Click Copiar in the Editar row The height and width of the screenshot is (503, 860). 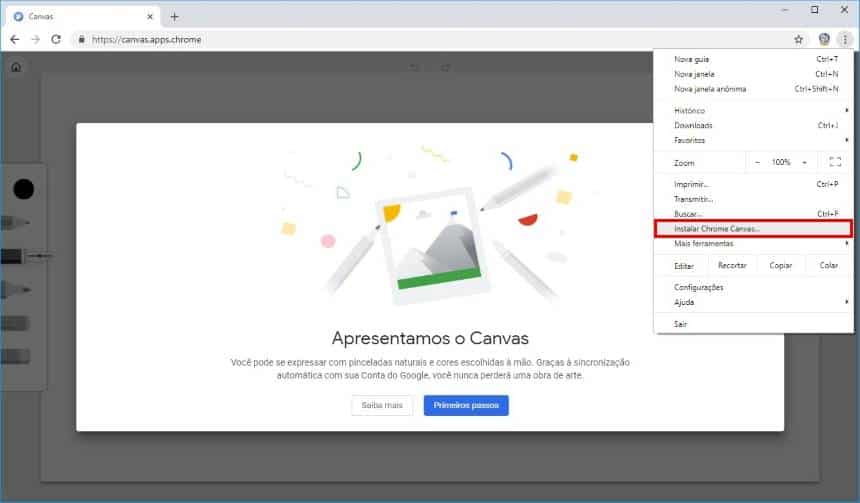point(780,265)
